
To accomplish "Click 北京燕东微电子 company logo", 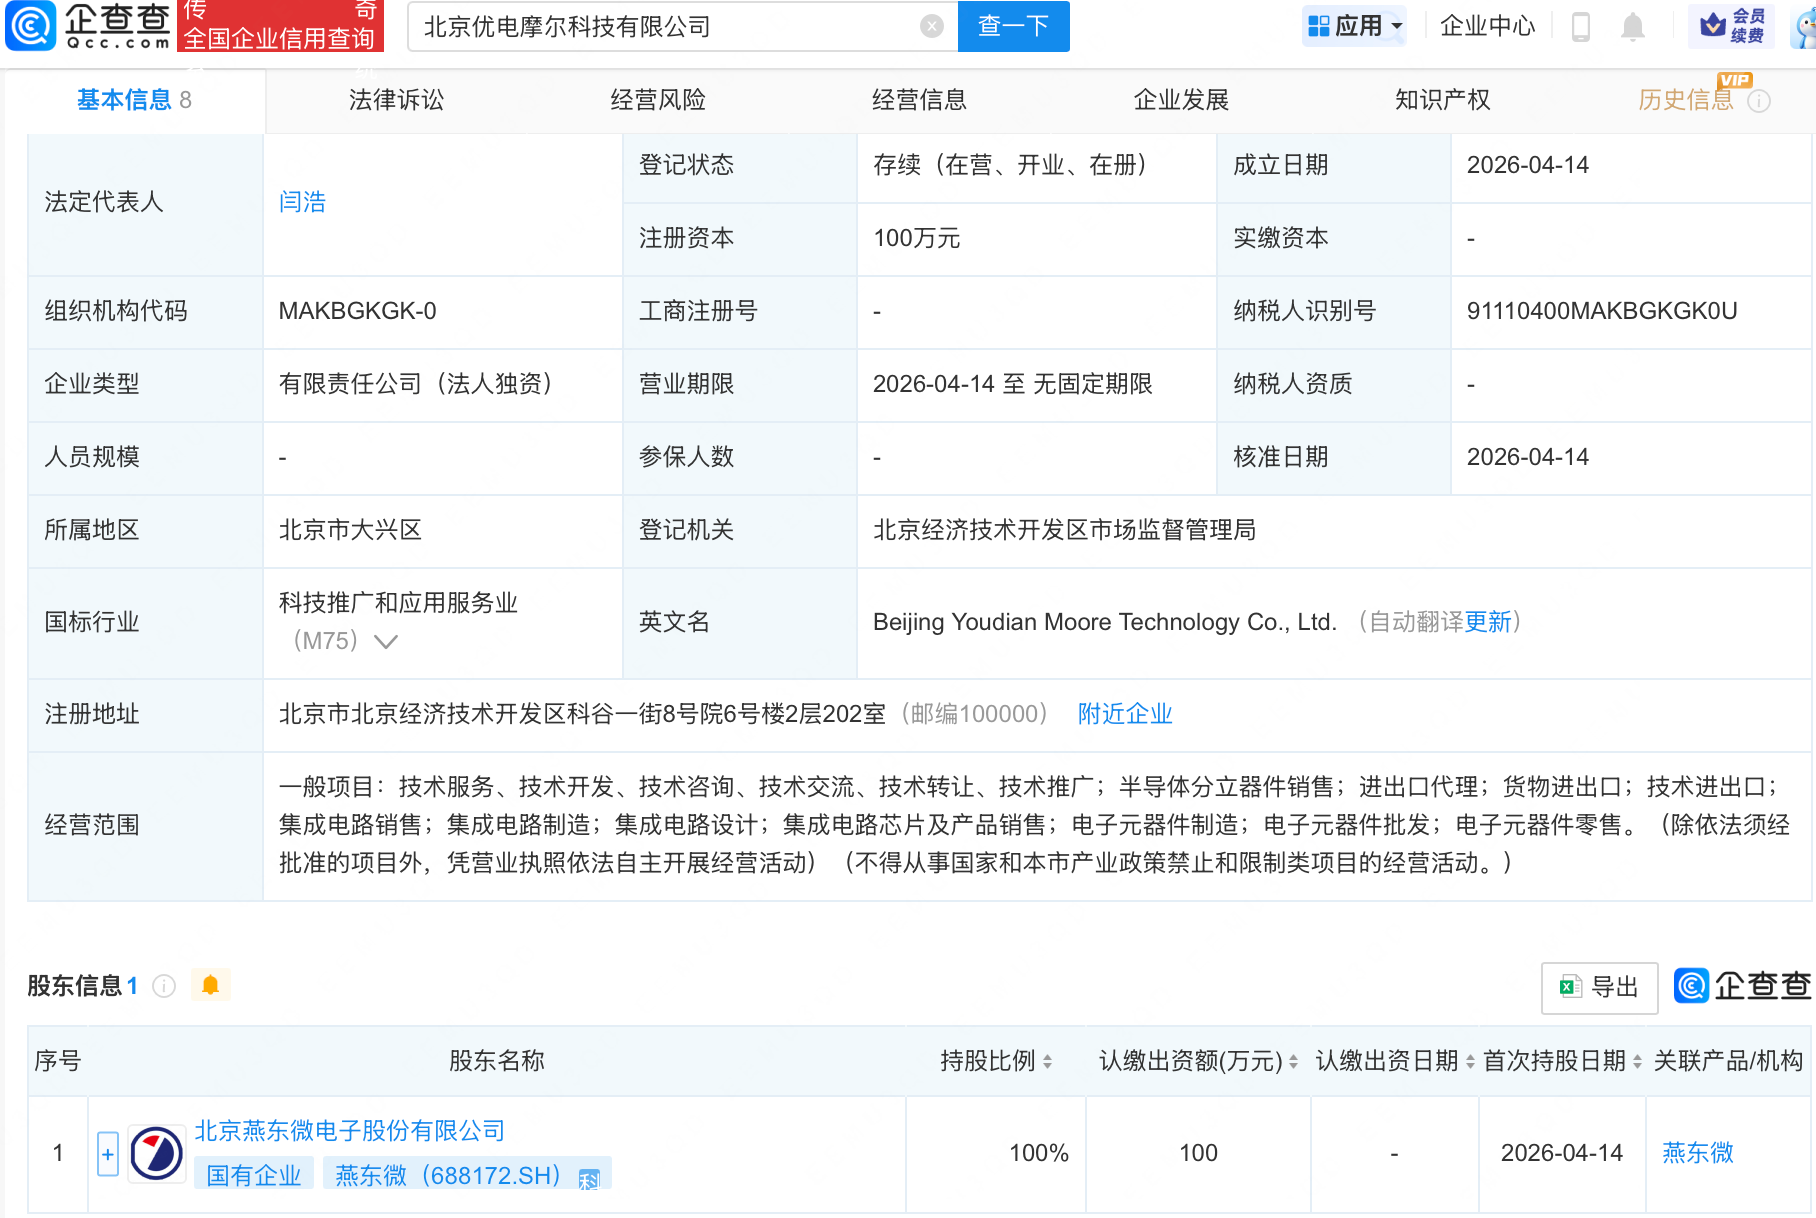I will [x=157, y=1153].
